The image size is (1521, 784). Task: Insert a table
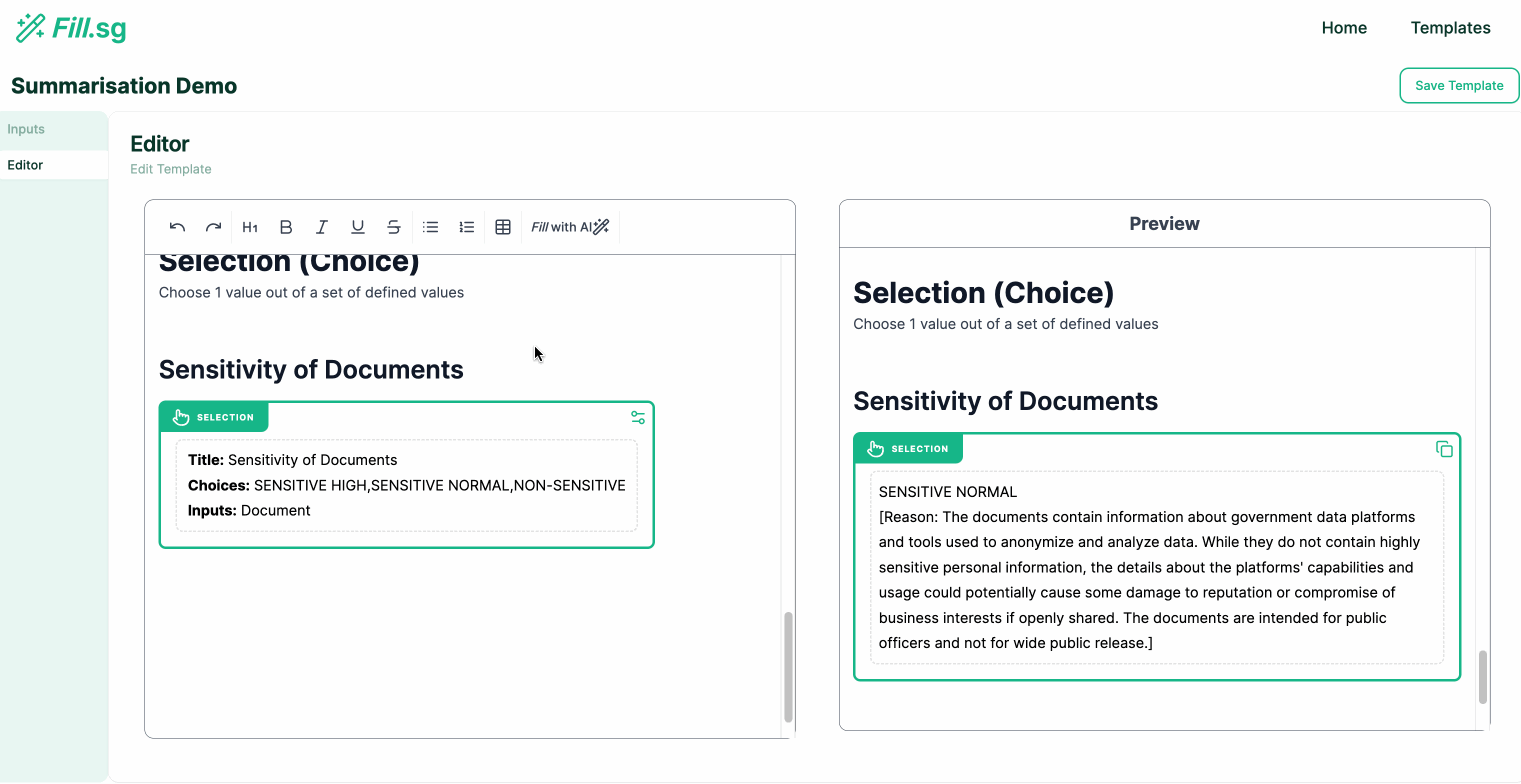click(503, 227)
